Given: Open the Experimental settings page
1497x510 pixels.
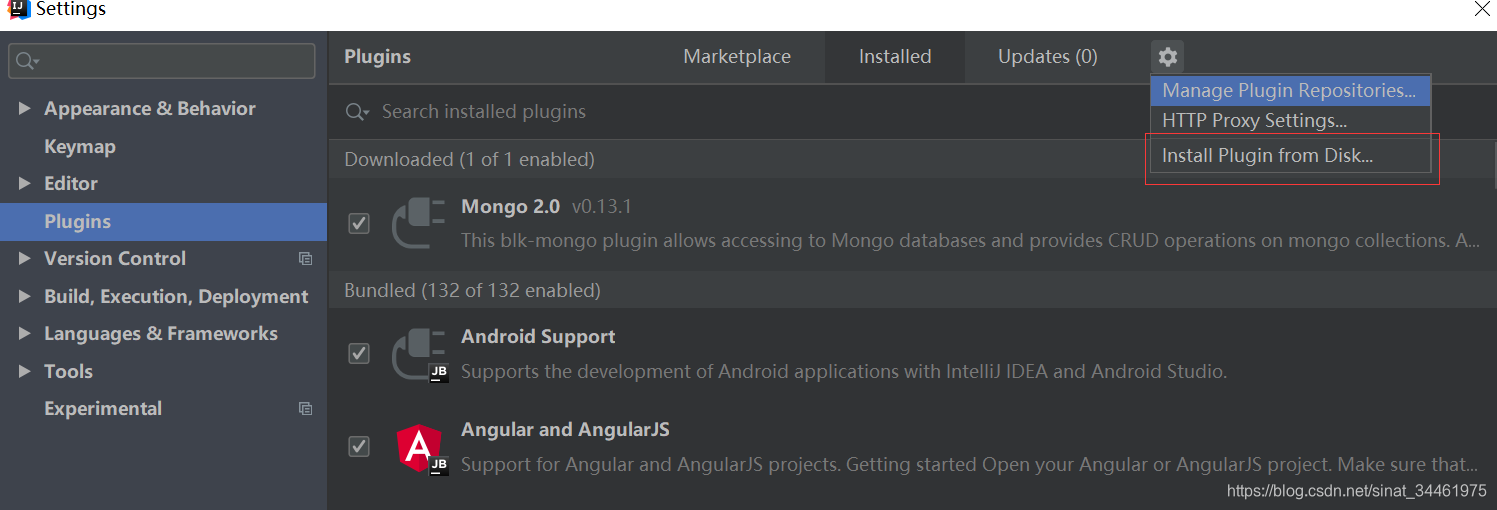Looking at the screenshot, I should (x=103, y=409).
